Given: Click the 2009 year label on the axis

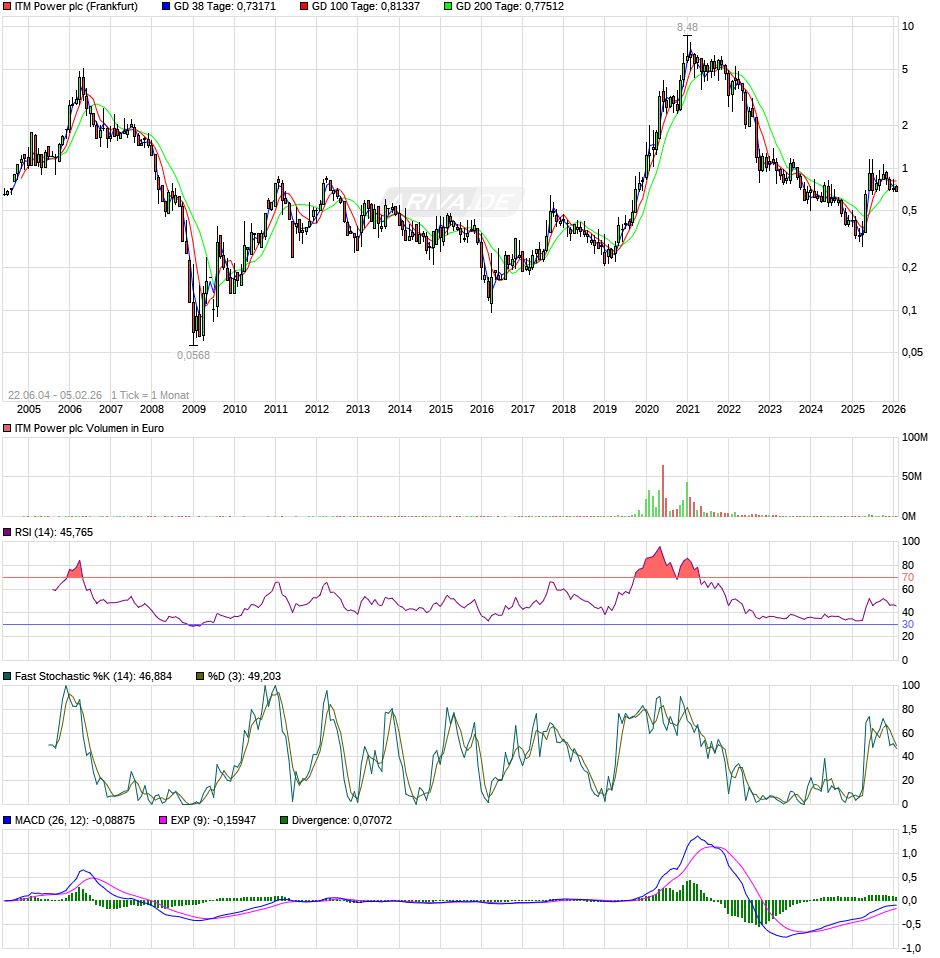Looking at the screenshot, I should [x=194, y=409].
